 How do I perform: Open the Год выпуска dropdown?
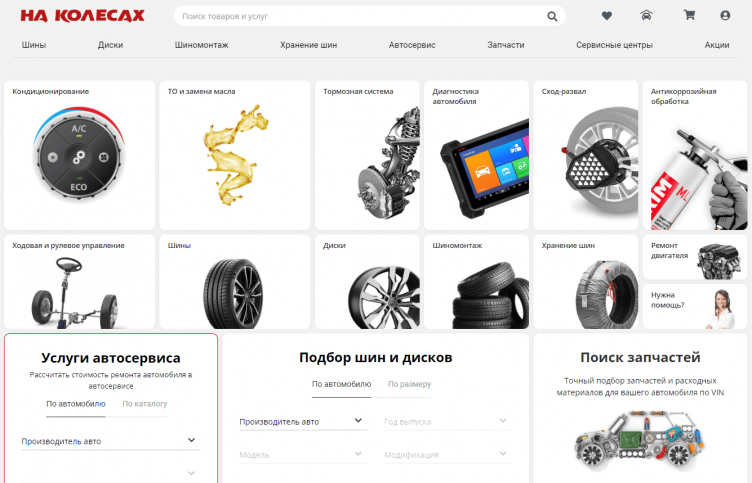coord(446,422)
